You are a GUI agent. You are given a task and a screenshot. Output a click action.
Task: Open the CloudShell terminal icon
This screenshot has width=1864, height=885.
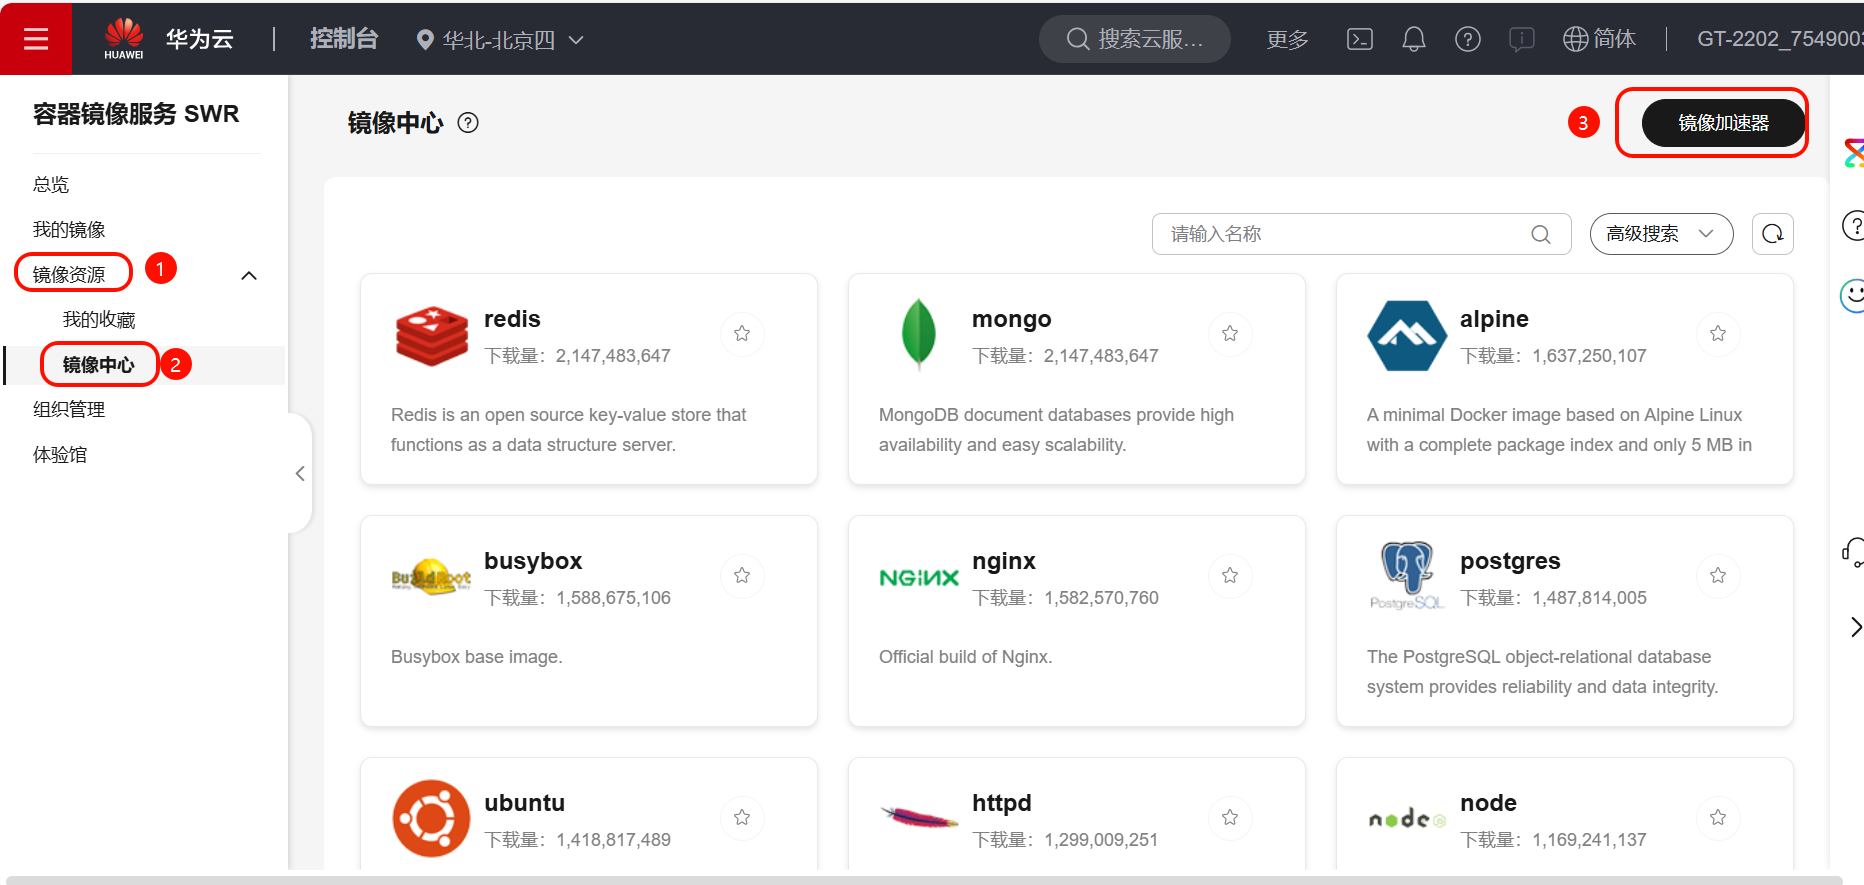pos(1360,39)
